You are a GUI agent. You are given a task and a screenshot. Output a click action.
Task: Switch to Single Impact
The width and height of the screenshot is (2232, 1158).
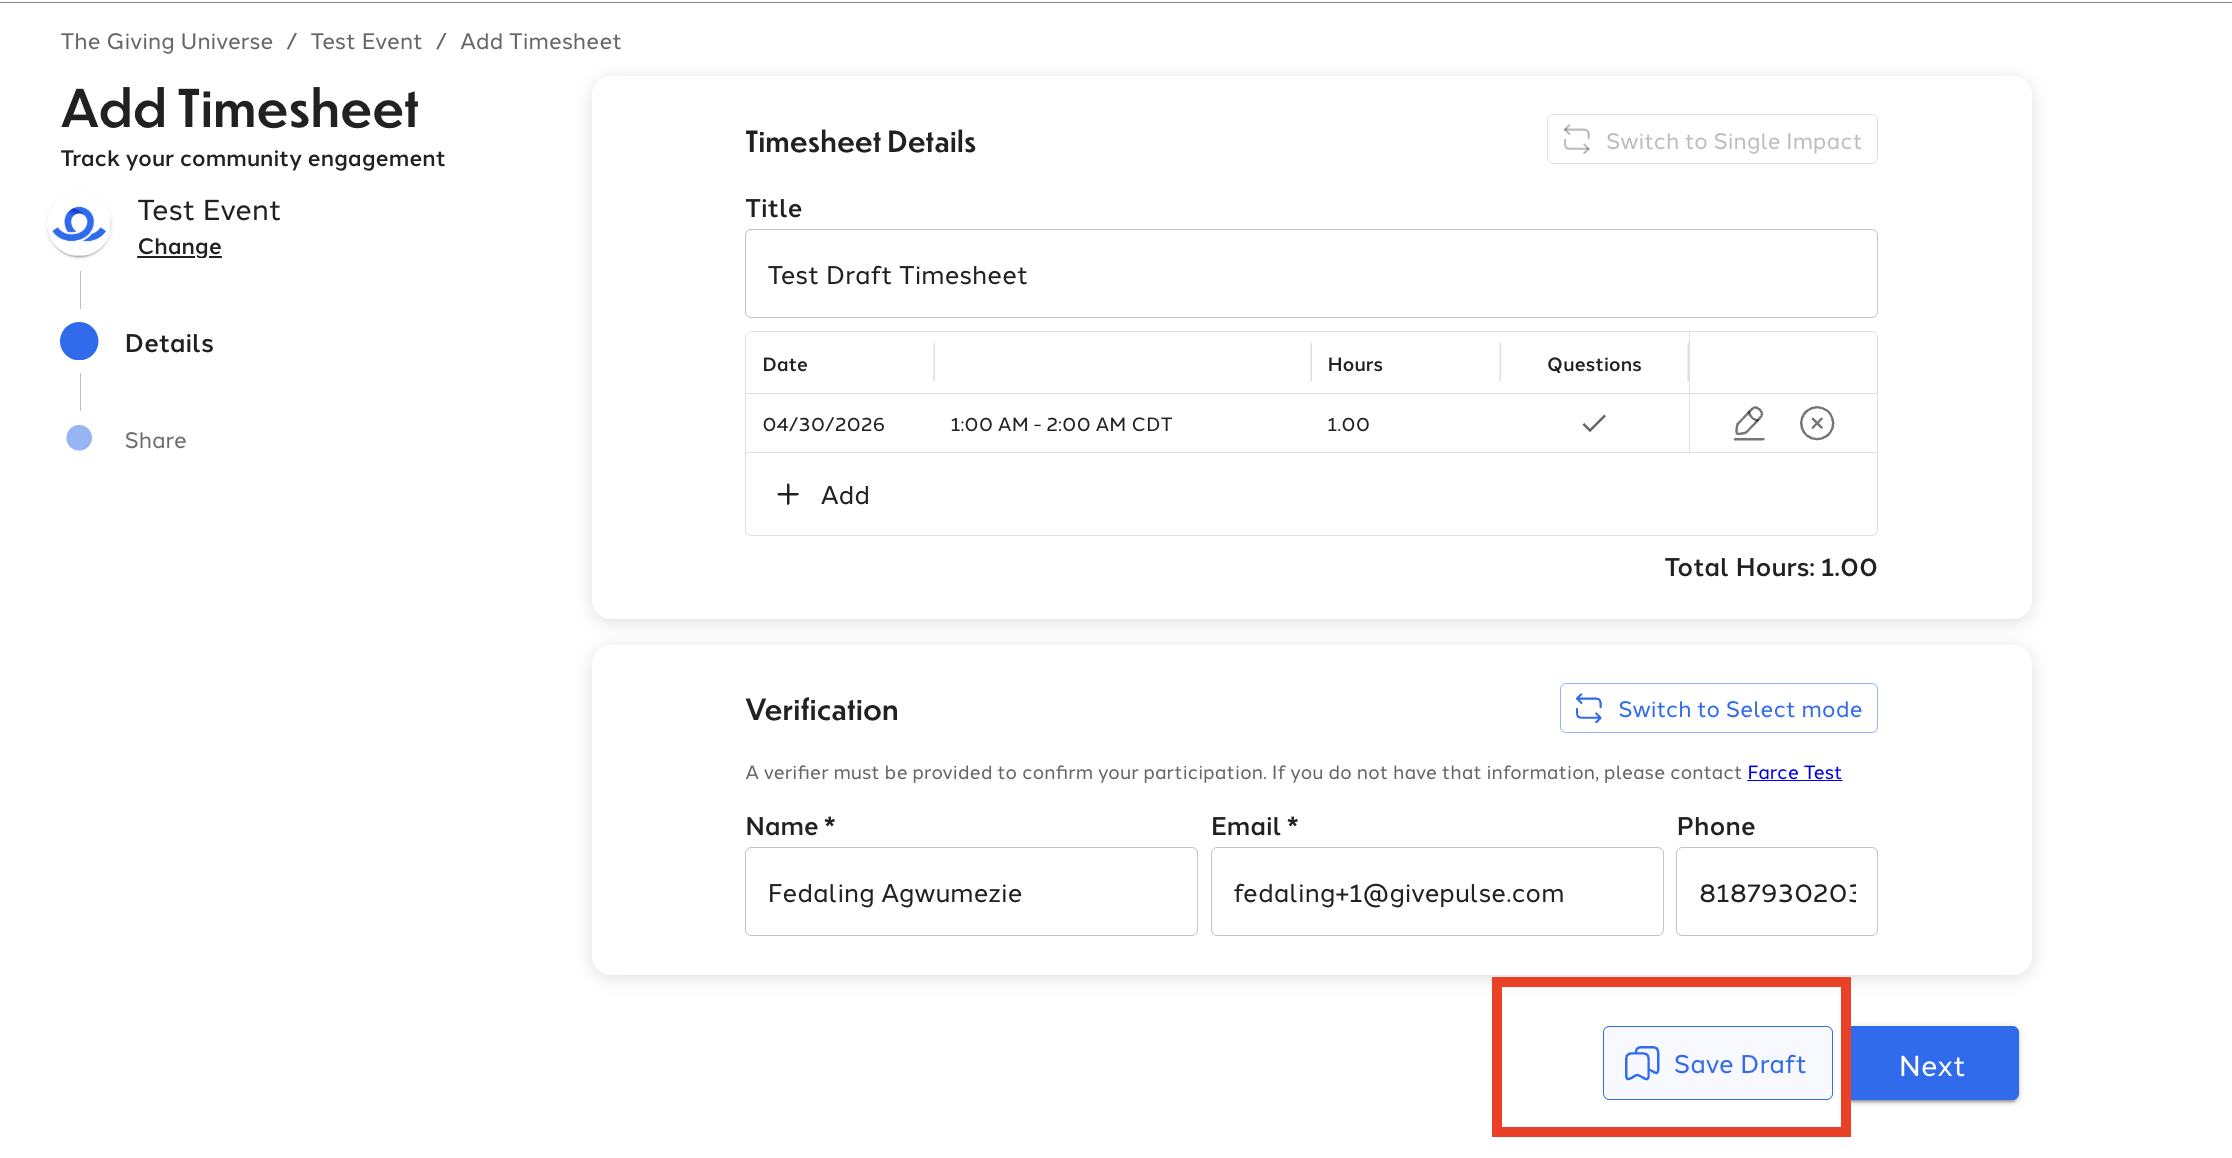click(x=1712, y=140)
